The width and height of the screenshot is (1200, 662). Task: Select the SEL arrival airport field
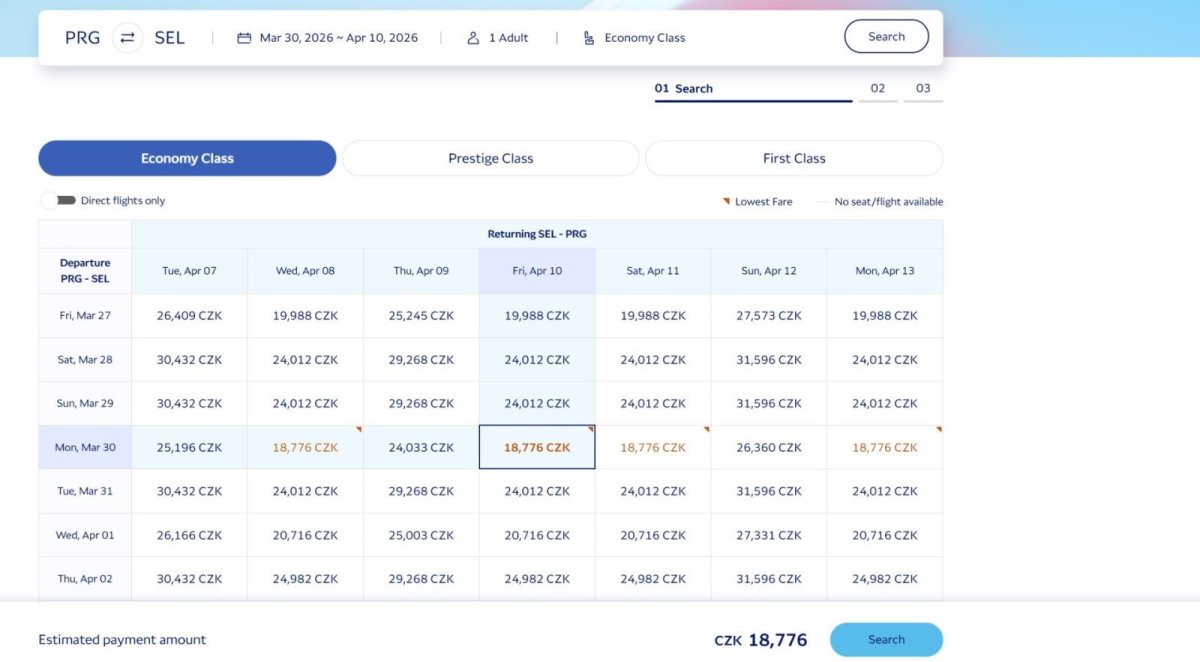click(x=169, y=38)
